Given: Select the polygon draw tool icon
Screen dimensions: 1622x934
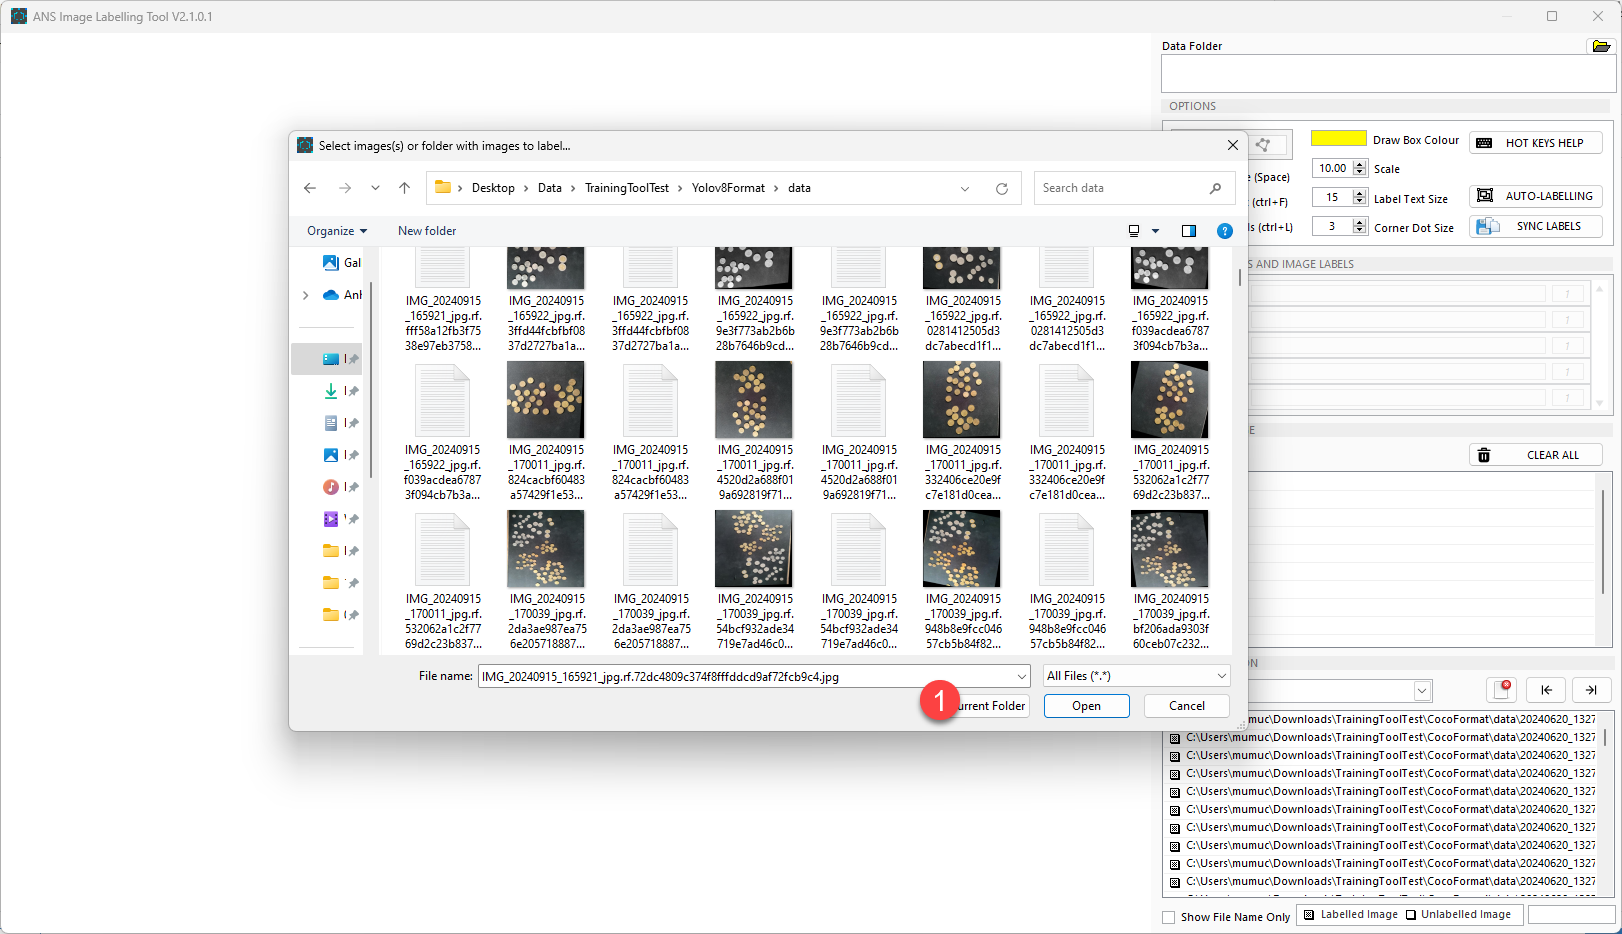Looking at the screenshot, I should (x=1264, y=145).
